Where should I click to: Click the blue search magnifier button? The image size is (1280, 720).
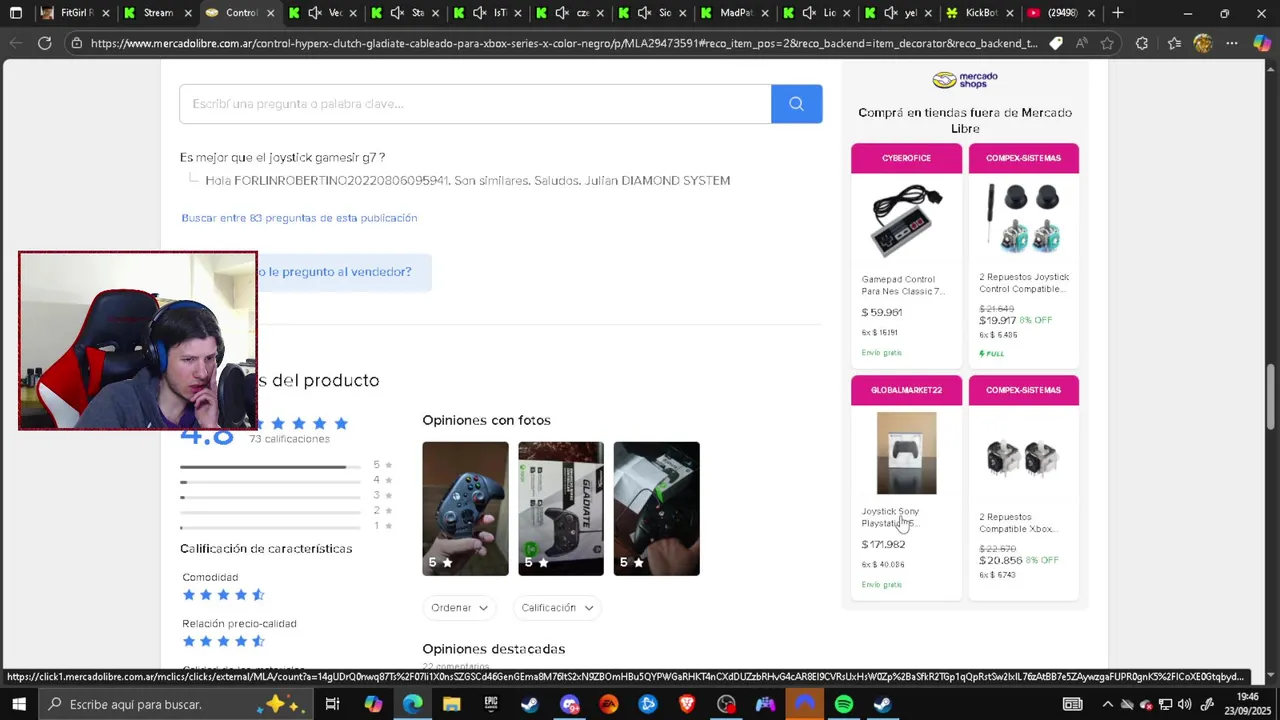click(797, 104)
